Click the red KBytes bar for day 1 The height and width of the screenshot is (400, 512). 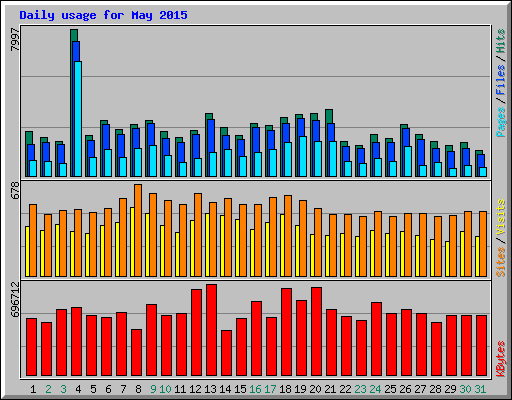pos(31,347)
